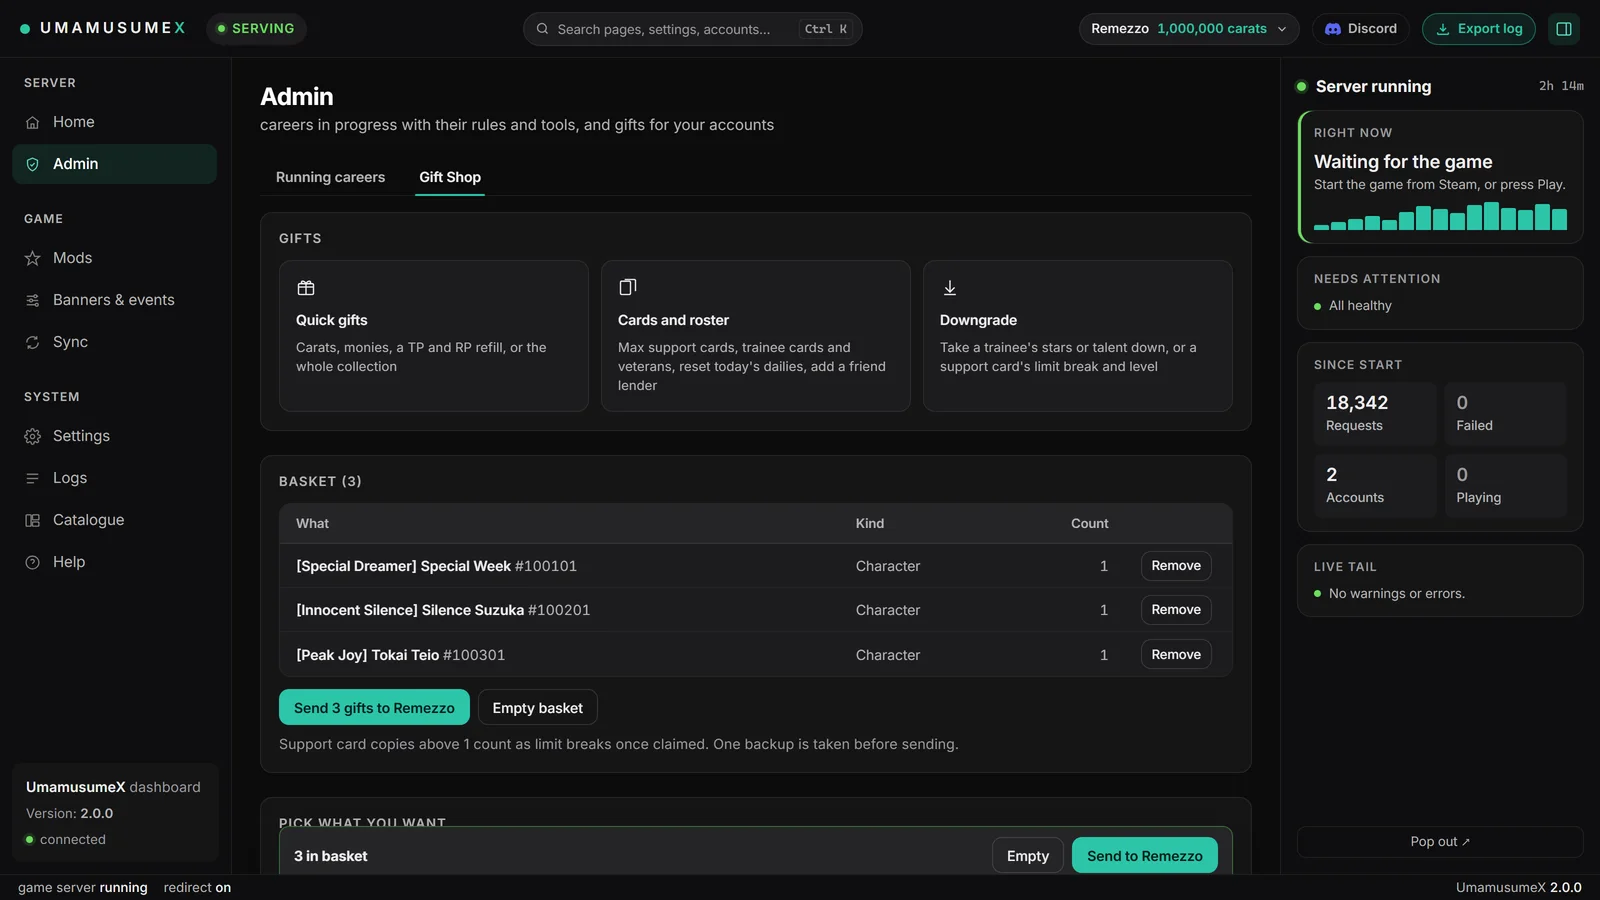Screen dimensions: 1600x900
Task: Remove Tokai Teio from basket
Action: [x=1176, y=654]
